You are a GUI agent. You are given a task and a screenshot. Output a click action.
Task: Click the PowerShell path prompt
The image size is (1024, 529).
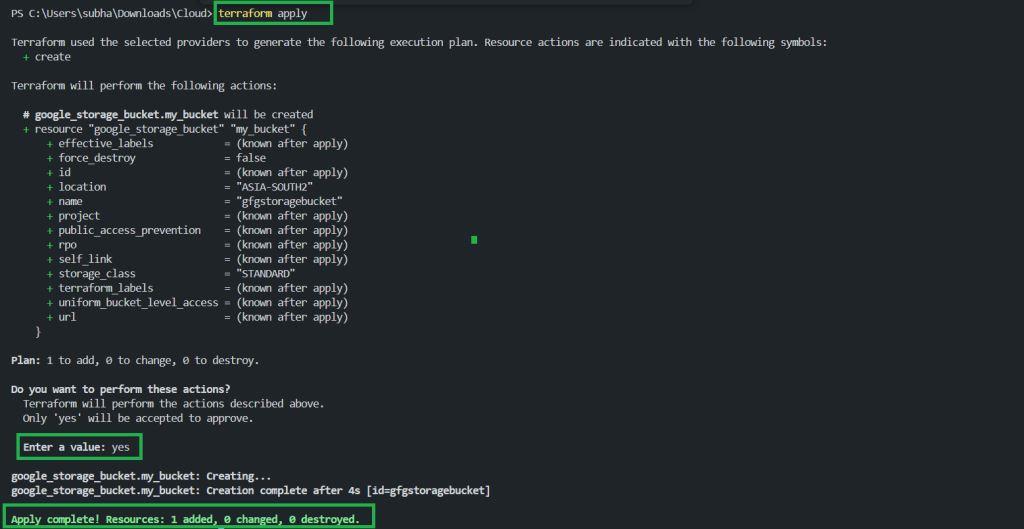click(x=112, y=13)
